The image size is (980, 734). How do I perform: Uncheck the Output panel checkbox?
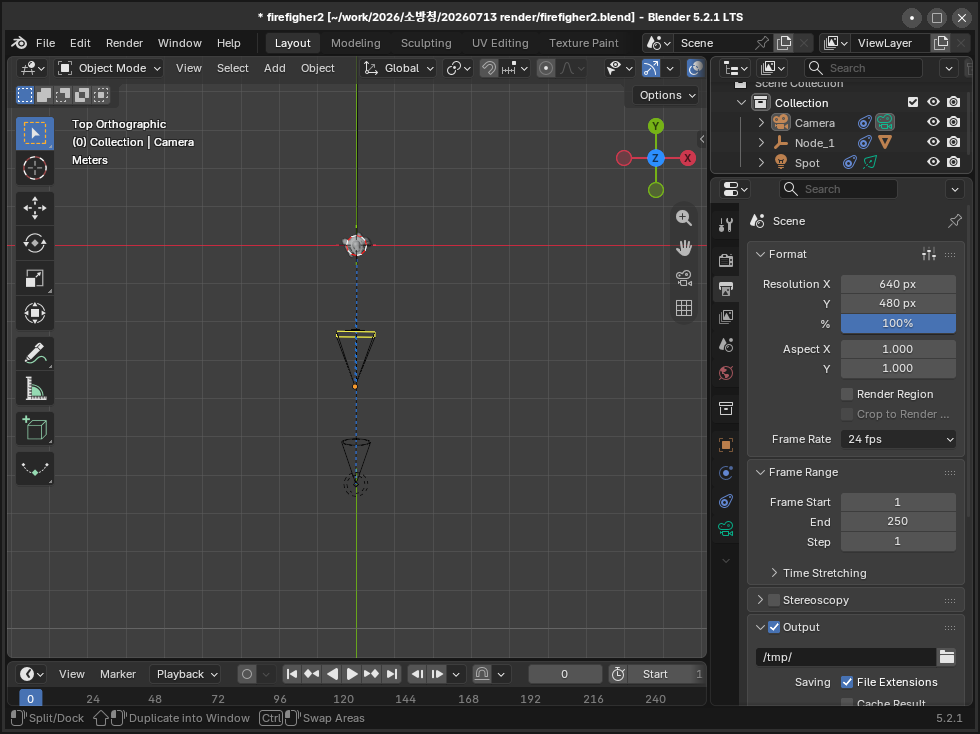click(x=774, y=627)
